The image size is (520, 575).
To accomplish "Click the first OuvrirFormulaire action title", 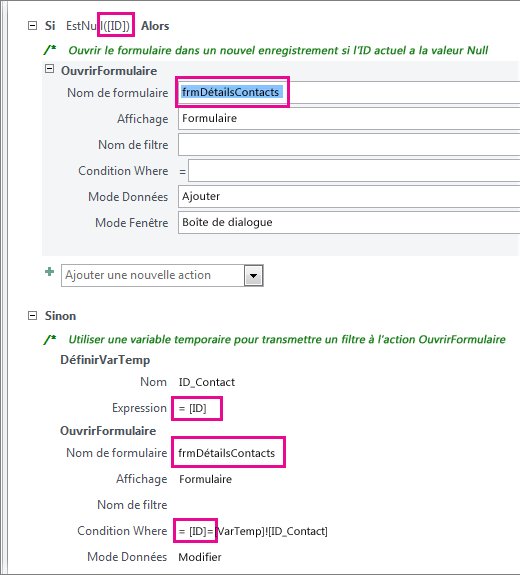I will 109,71.
